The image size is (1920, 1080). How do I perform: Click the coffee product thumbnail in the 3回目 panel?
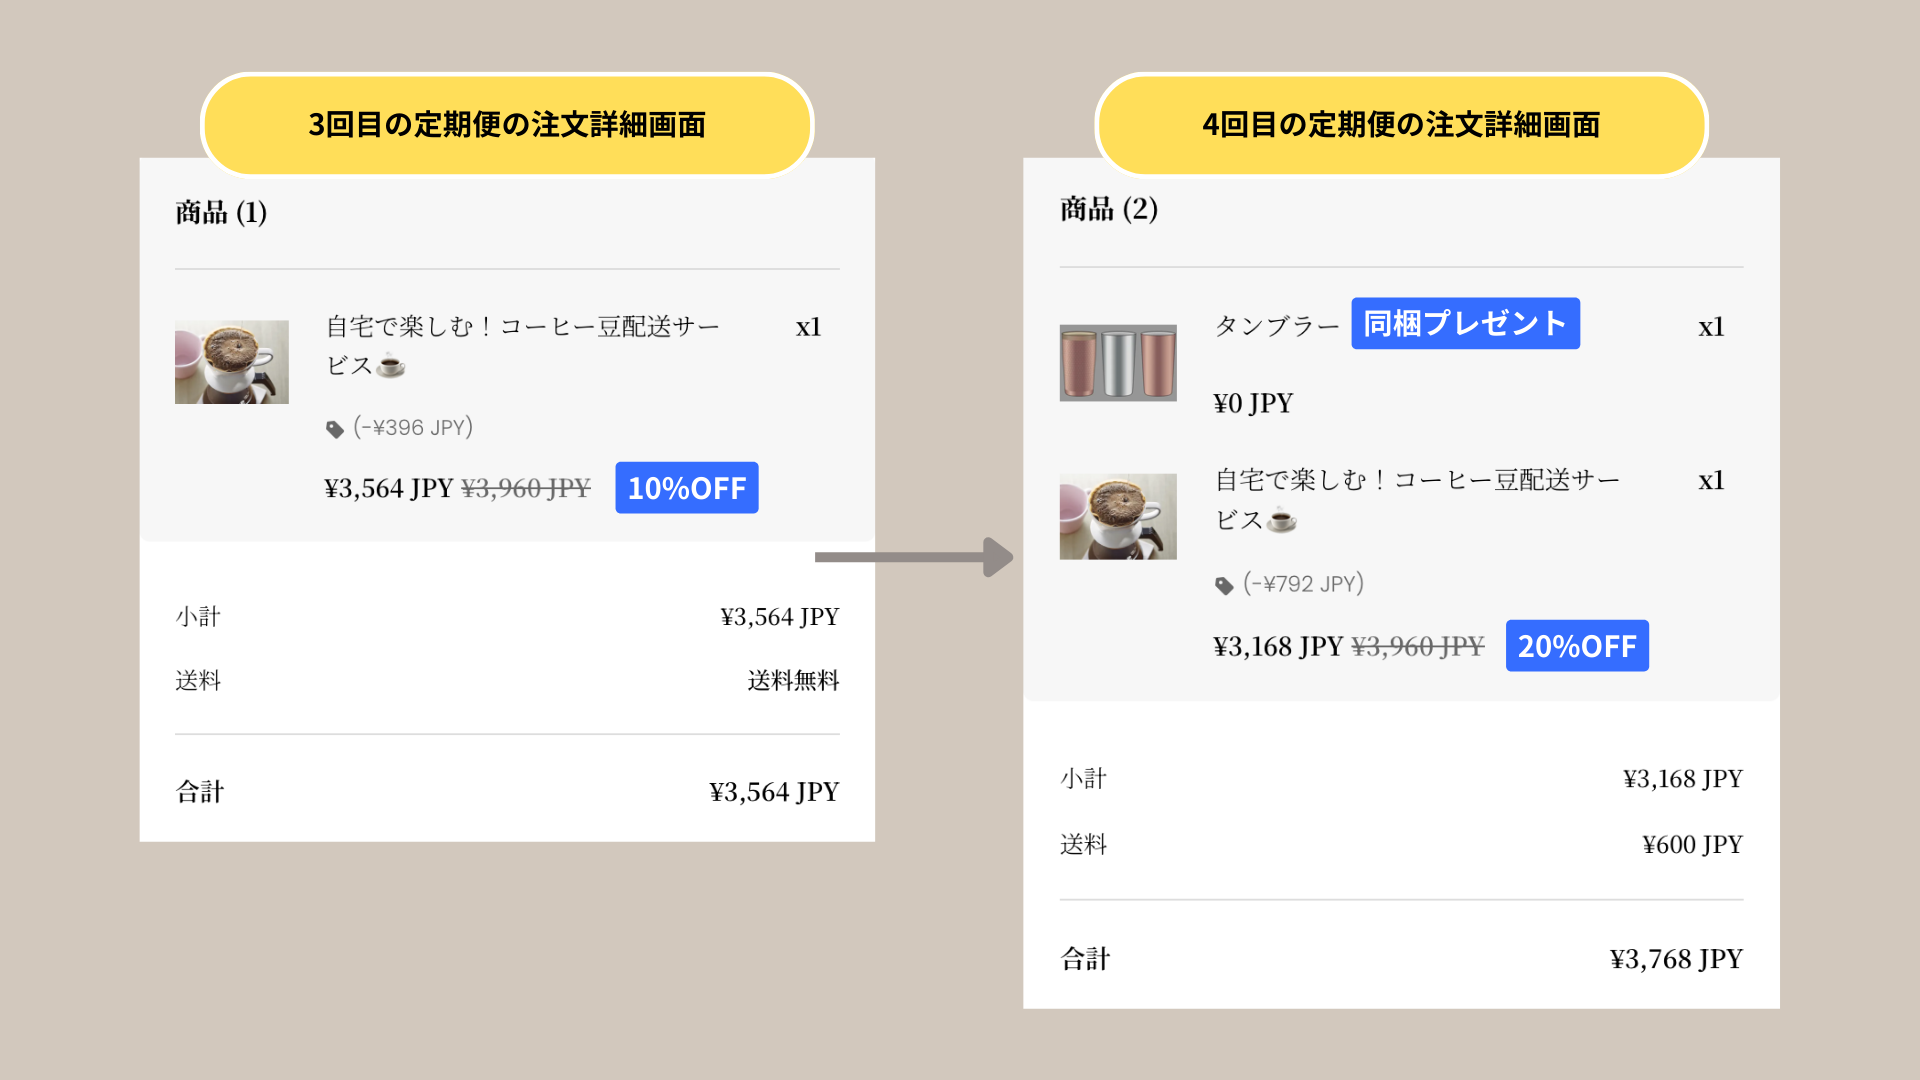232,362
